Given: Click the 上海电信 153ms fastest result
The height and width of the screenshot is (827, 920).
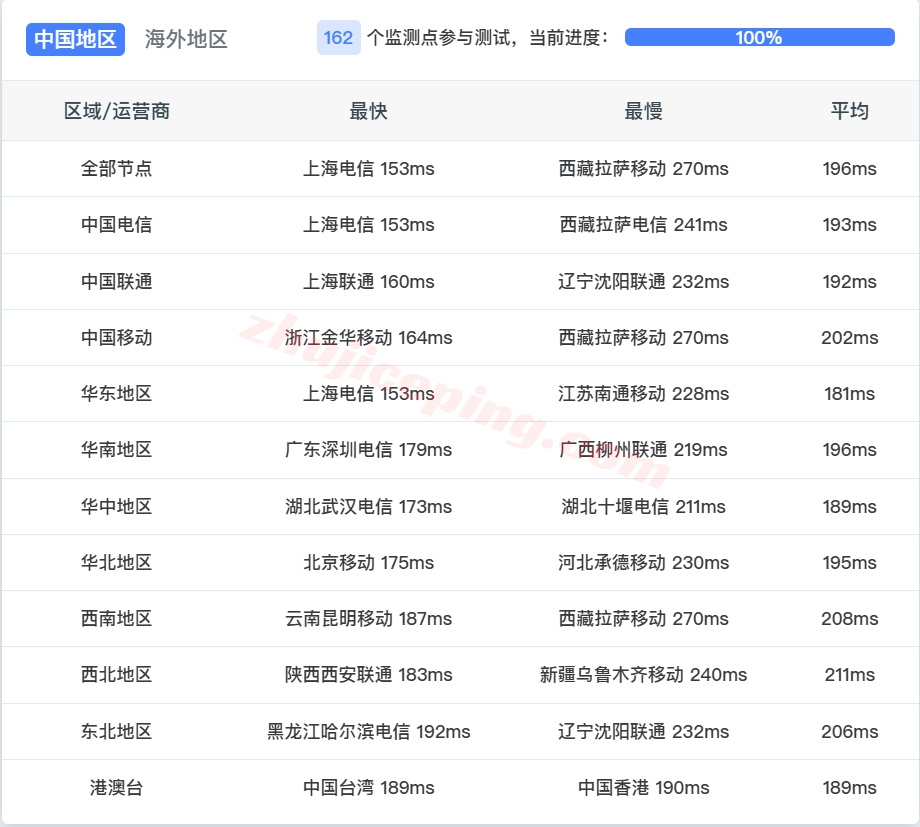Looking at the screenshot, I should (x=368, y=169).
